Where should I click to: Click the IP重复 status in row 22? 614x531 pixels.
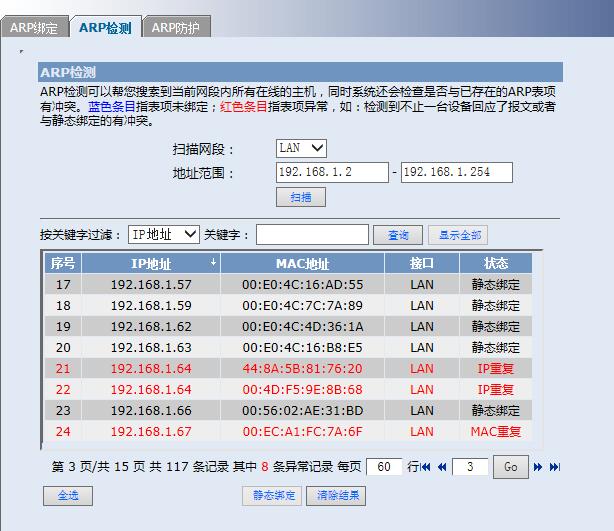point(496,390)
